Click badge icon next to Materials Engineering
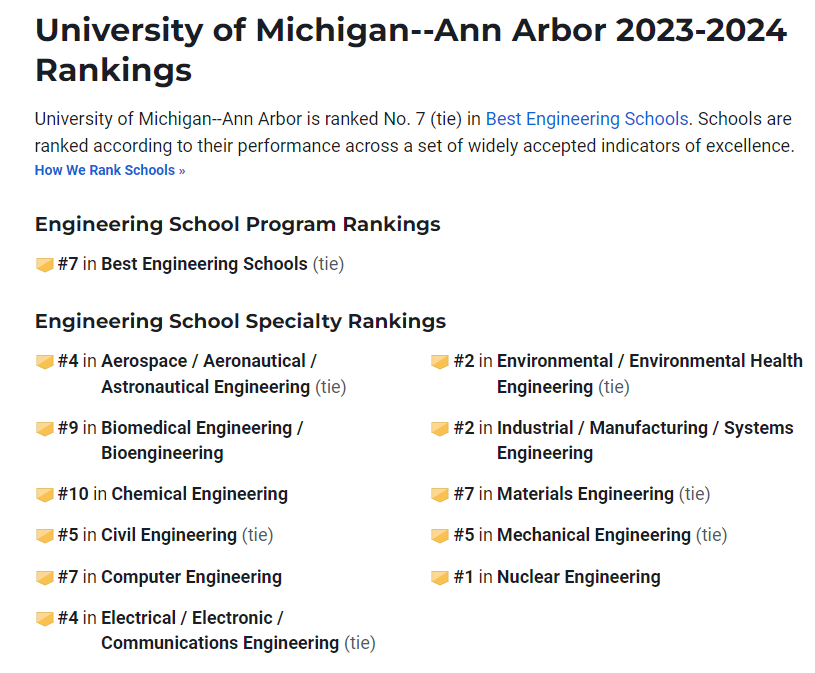Image resolution: width=815 pixels, height=673 pixels. click(440, 495)
